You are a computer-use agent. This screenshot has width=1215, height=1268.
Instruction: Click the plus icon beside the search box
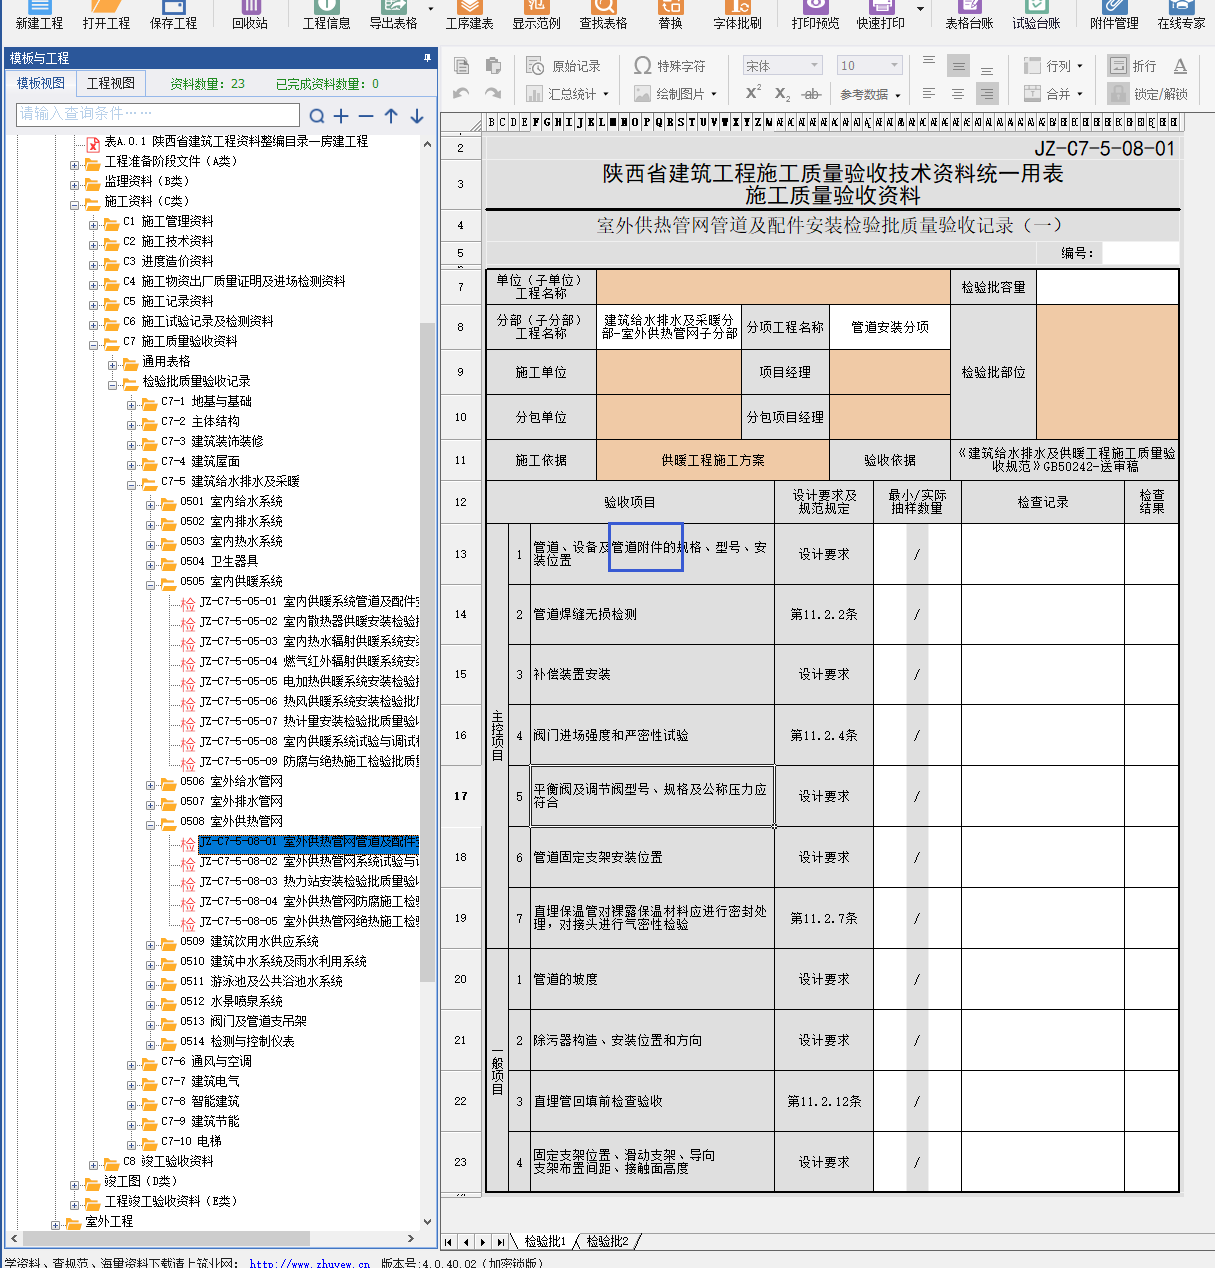[x=341, y=116]
